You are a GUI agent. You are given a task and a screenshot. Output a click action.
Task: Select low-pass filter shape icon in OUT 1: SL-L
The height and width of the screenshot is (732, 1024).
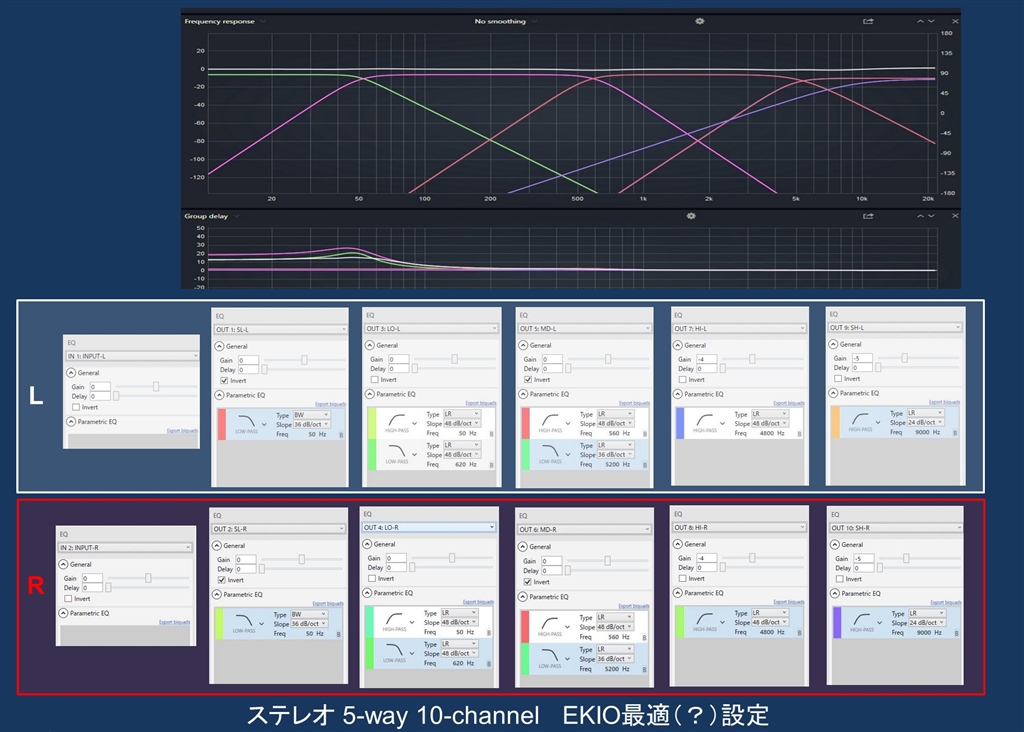(247, 421)
